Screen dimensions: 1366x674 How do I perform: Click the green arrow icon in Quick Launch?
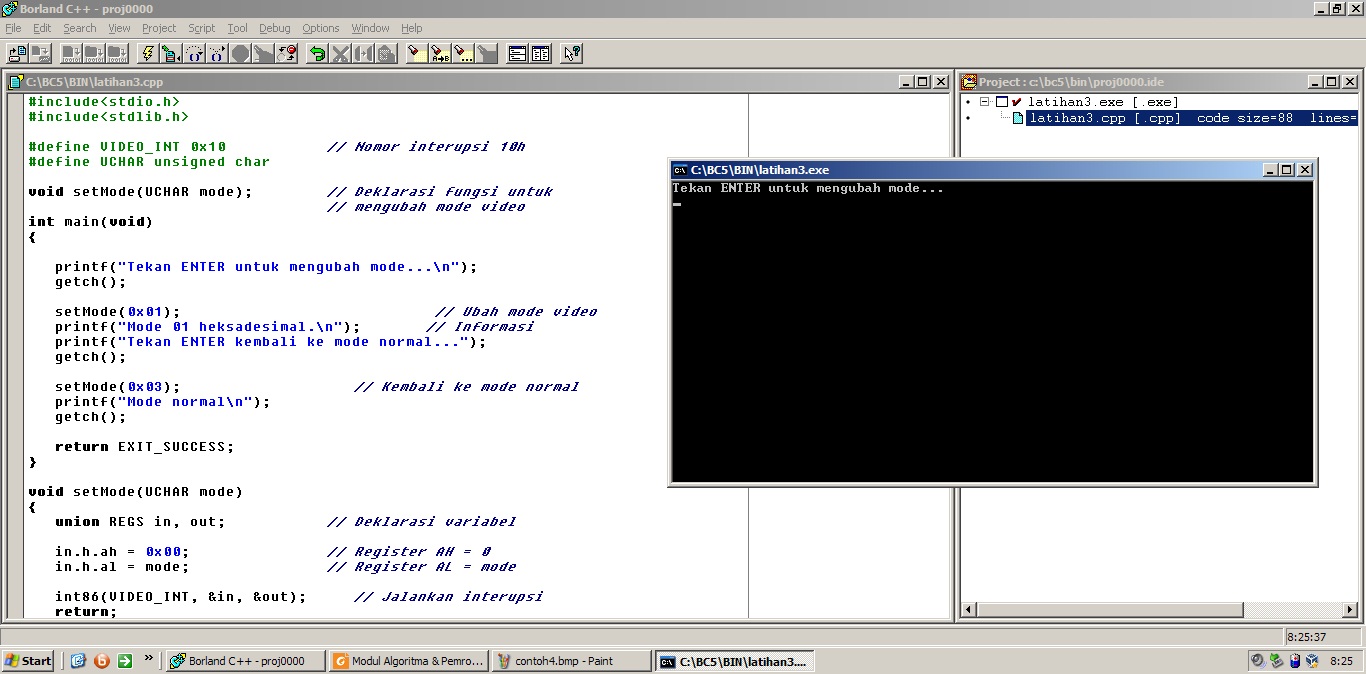(x=125, y=661)
